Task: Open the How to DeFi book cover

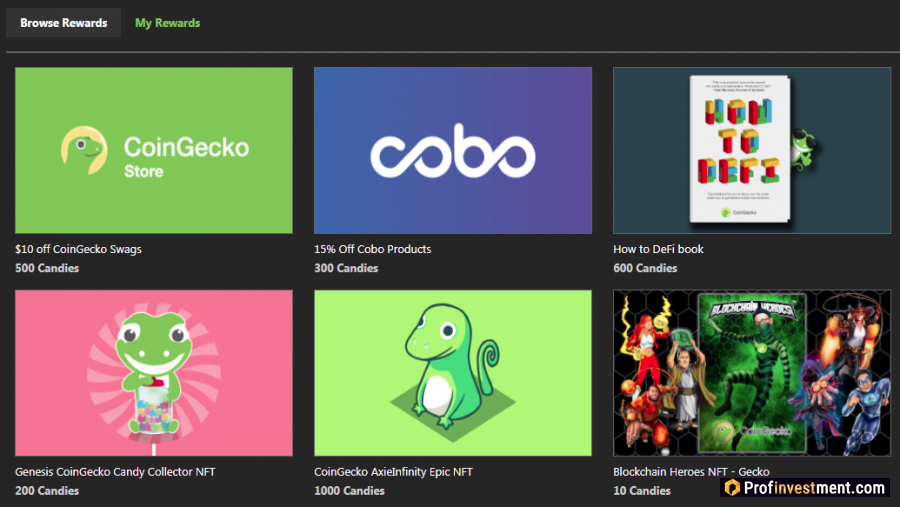Action: click(752, 150)
